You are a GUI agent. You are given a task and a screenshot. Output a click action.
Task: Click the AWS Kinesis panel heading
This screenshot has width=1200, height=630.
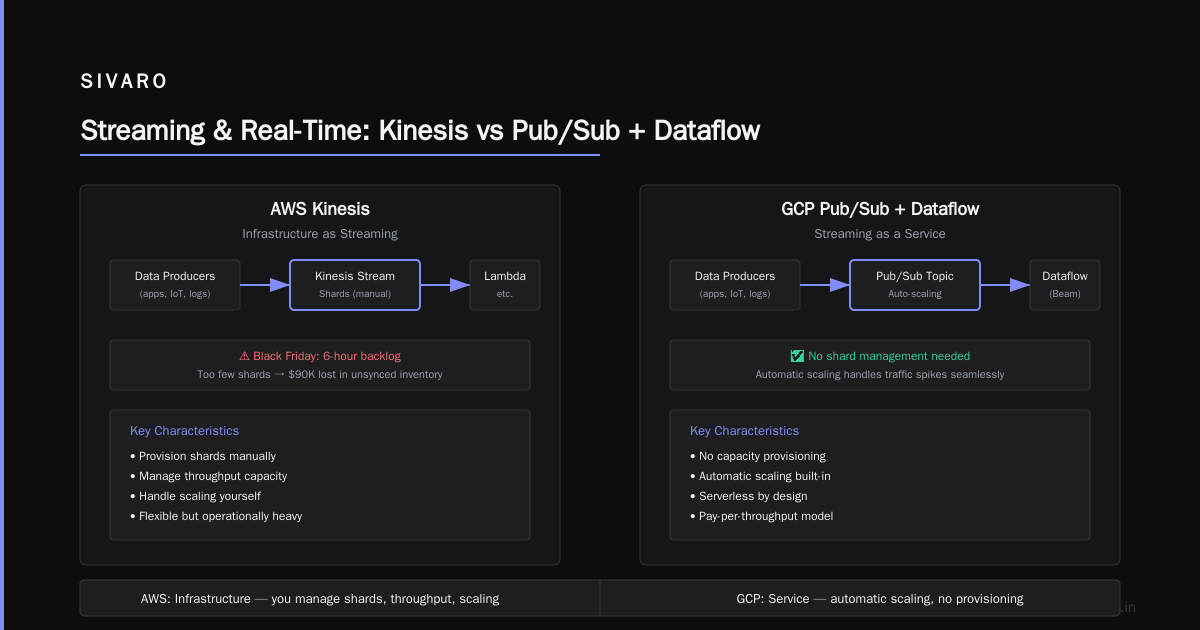[320, 209]
